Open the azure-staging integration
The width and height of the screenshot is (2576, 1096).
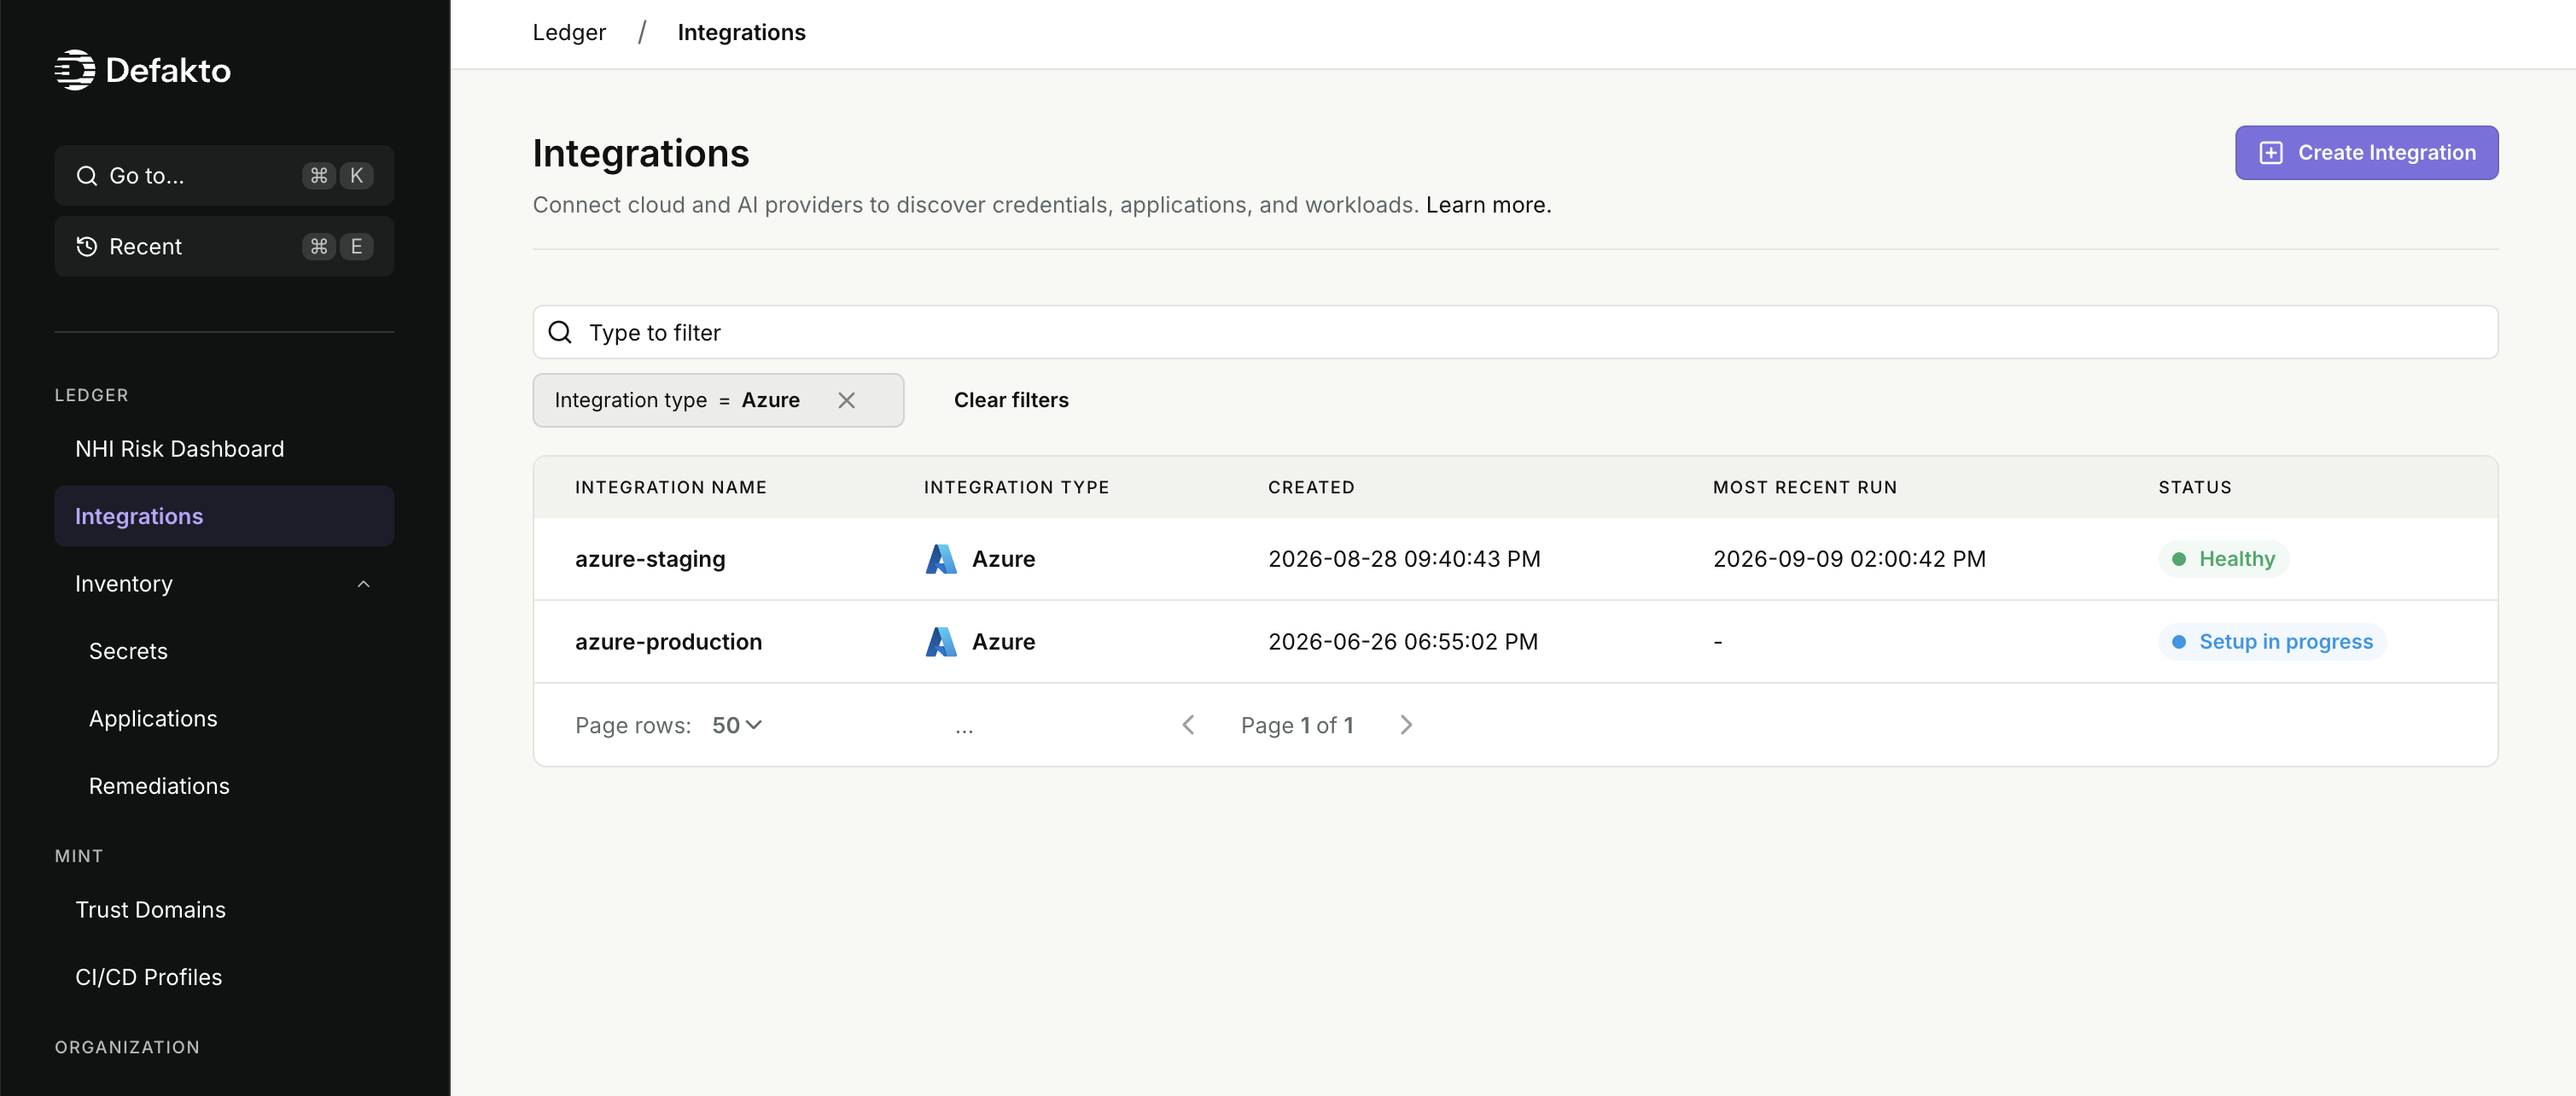tap(650, 559)
